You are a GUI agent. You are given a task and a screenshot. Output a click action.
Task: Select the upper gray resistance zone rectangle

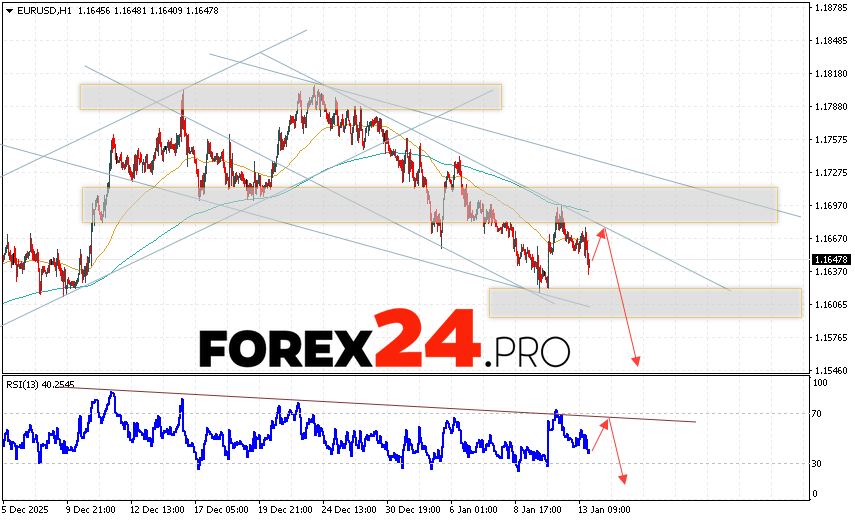[x=290, y=96]
